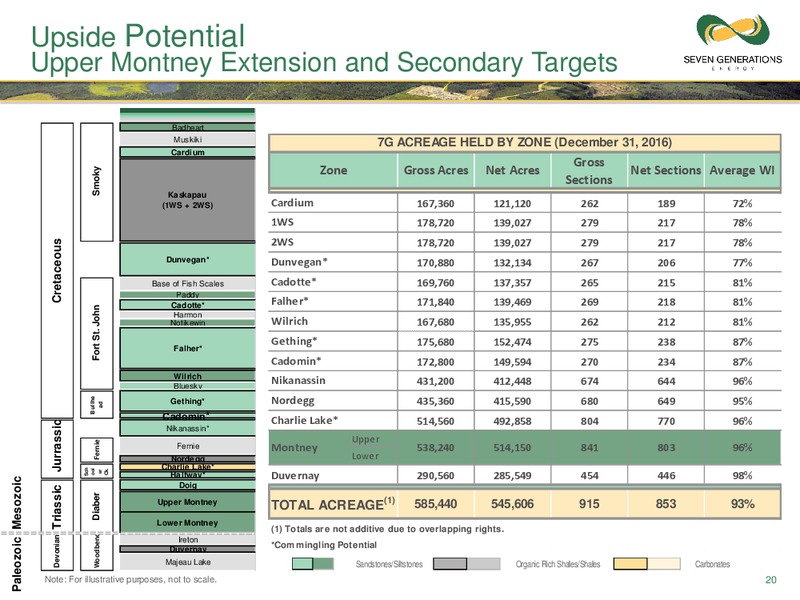Click the Seven Generations Energy logo
The image size is (800, 600).
pyautogui.click(x=733, y=42)
